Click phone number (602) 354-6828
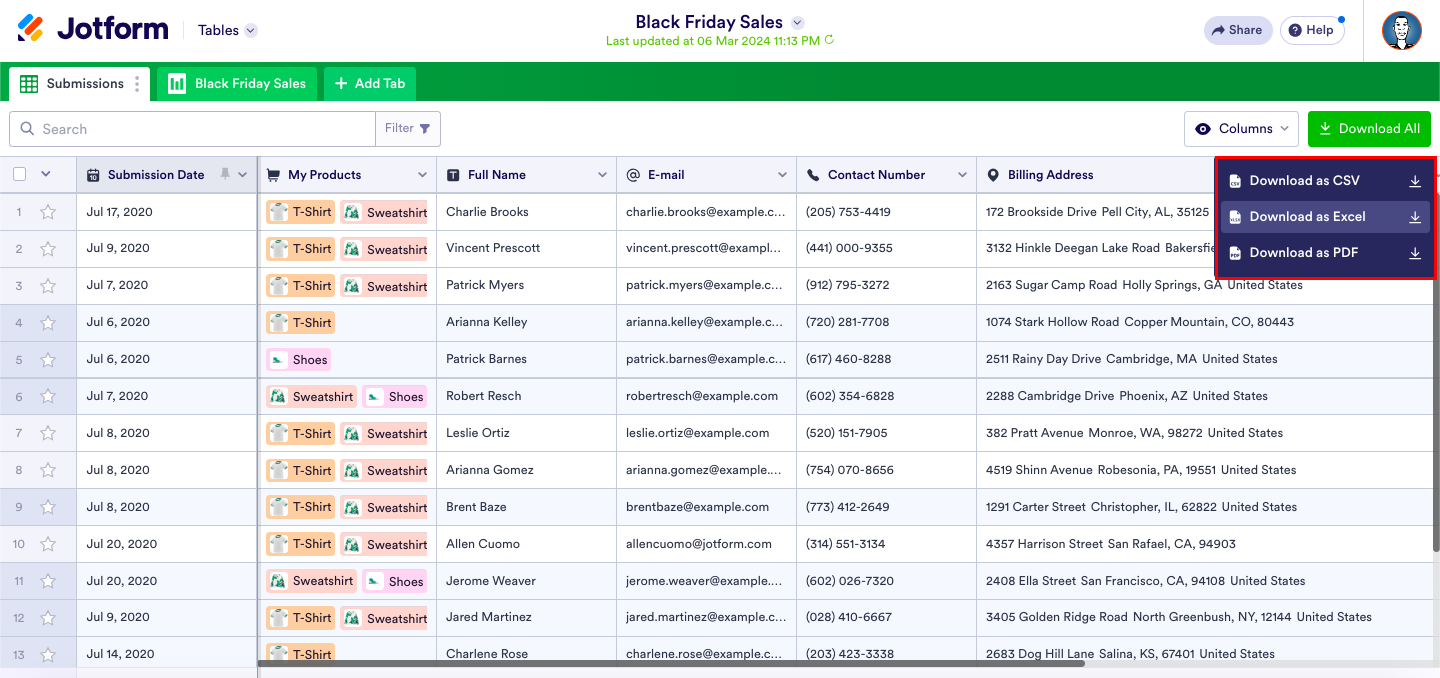This screenshot has height=678, width=1440. pyautogui.click(x=850, y=396)
